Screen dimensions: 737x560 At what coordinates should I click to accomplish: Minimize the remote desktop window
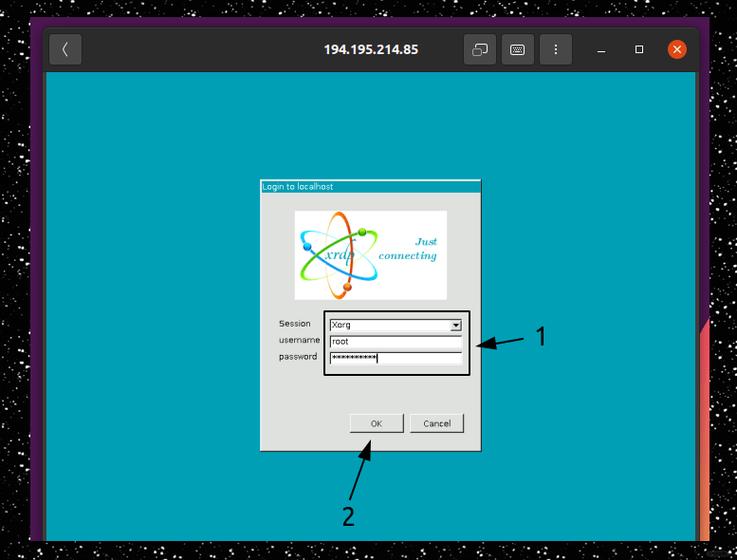(x=601, y=49)
